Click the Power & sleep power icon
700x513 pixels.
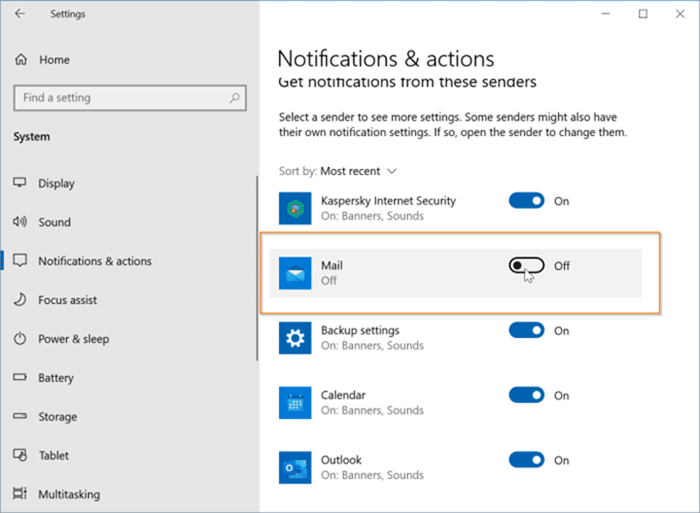(x=20, y=338)
